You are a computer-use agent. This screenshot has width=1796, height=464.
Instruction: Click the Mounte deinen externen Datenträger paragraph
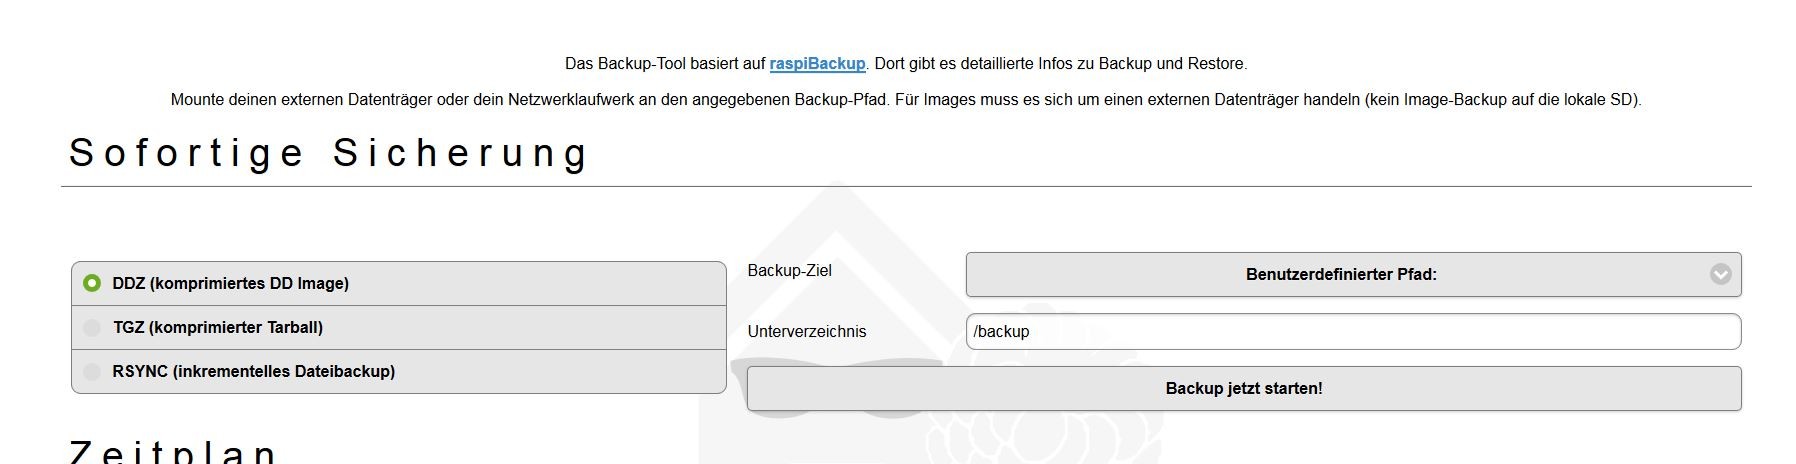905,100
